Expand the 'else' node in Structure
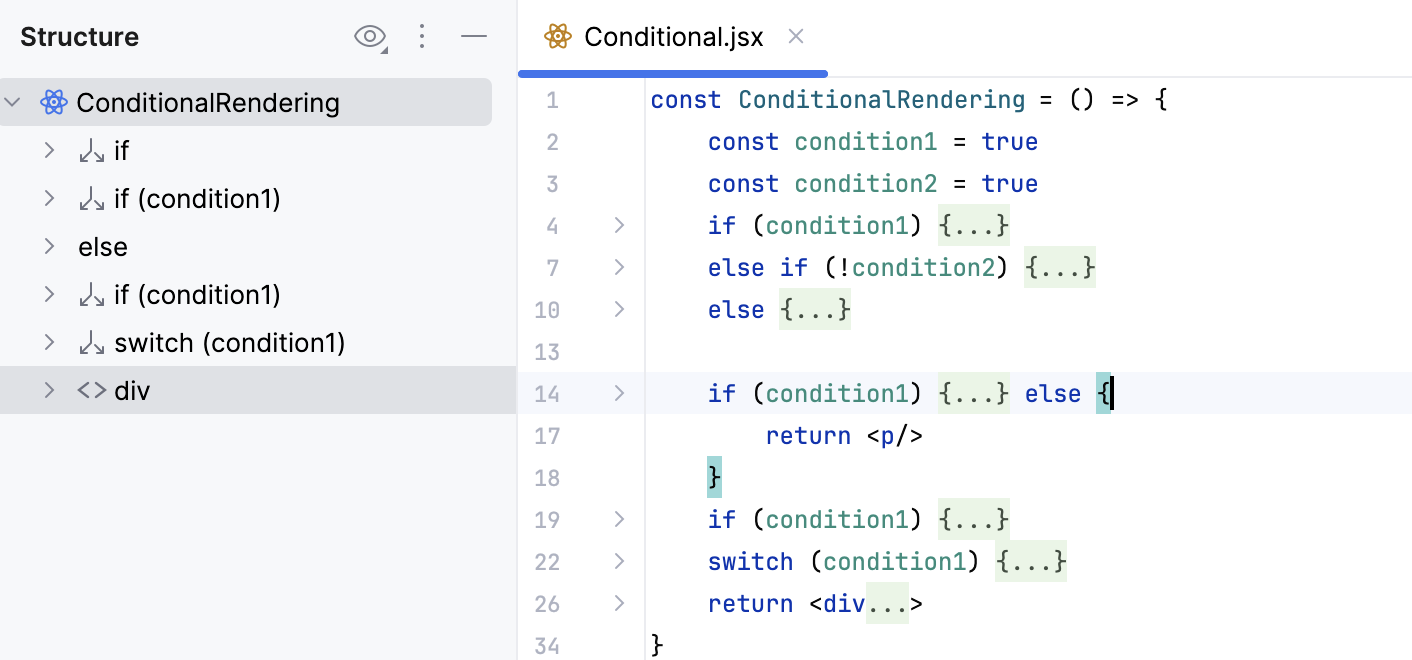1412x660 pixels. pos(49,246)
